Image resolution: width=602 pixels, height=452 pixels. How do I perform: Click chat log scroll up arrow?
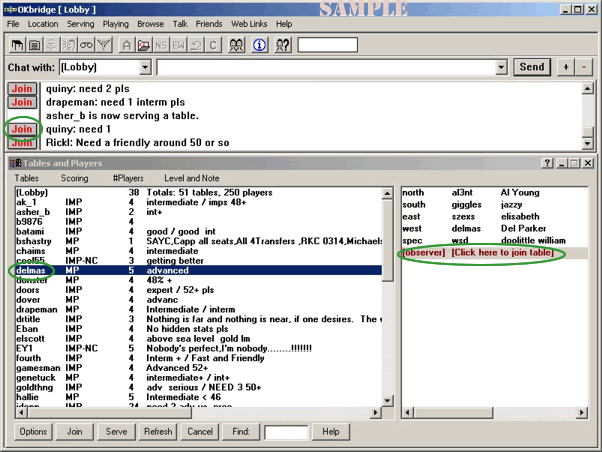tap(587, 88)
